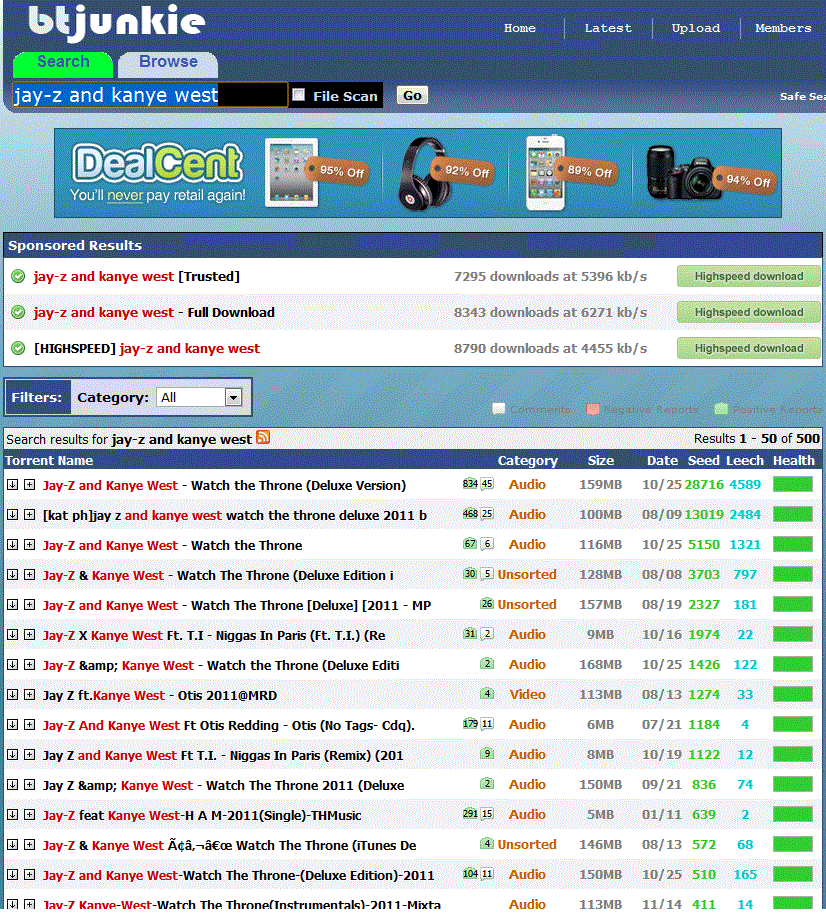Click Highspeed download for the Trusted result
Image resolution: width=826 pixels, height=916 pixels.
click(748, 276)
